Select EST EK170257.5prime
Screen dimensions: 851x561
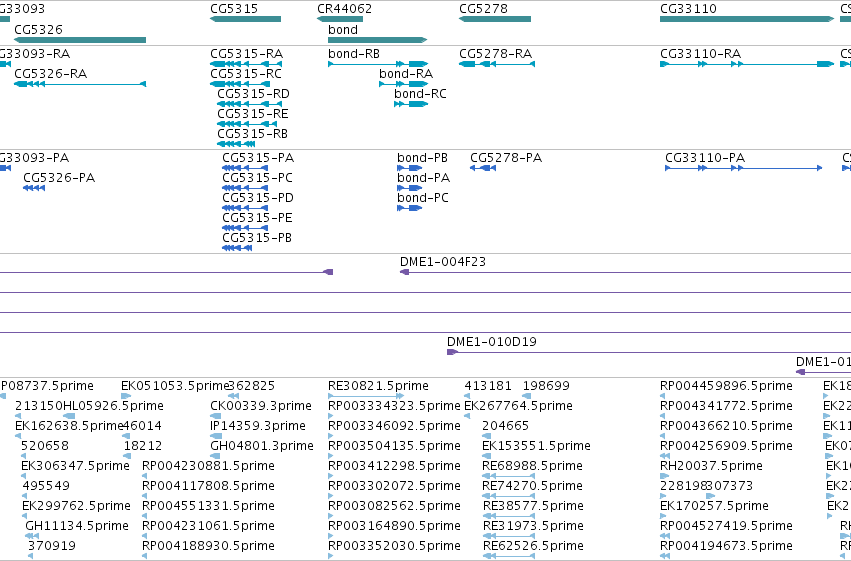tap(664, 517)
